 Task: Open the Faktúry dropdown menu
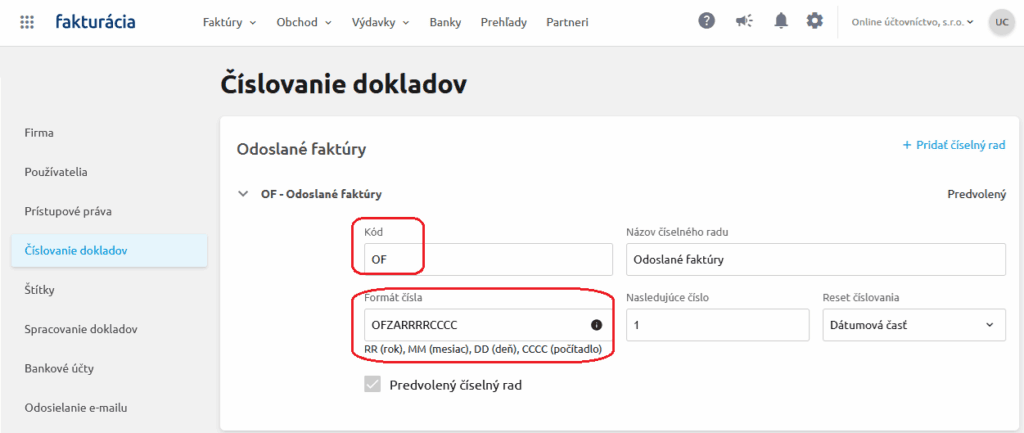(229, 22)
